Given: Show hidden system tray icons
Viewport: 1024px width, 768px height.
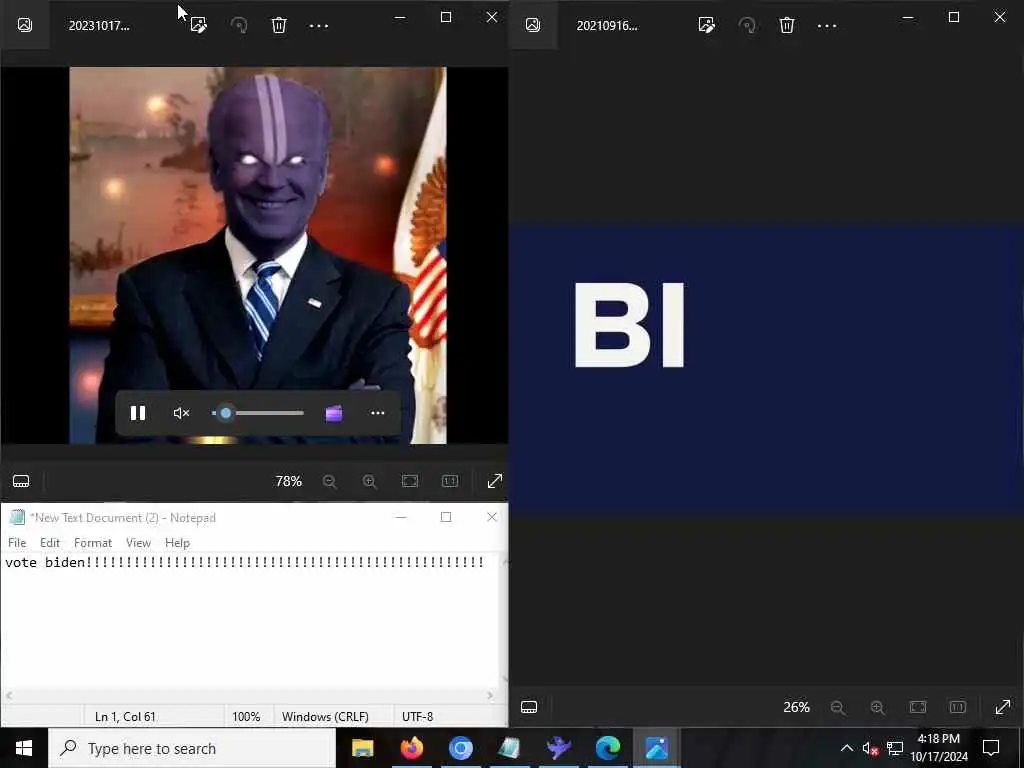Looking at the screenshot, I should [846, 748].
